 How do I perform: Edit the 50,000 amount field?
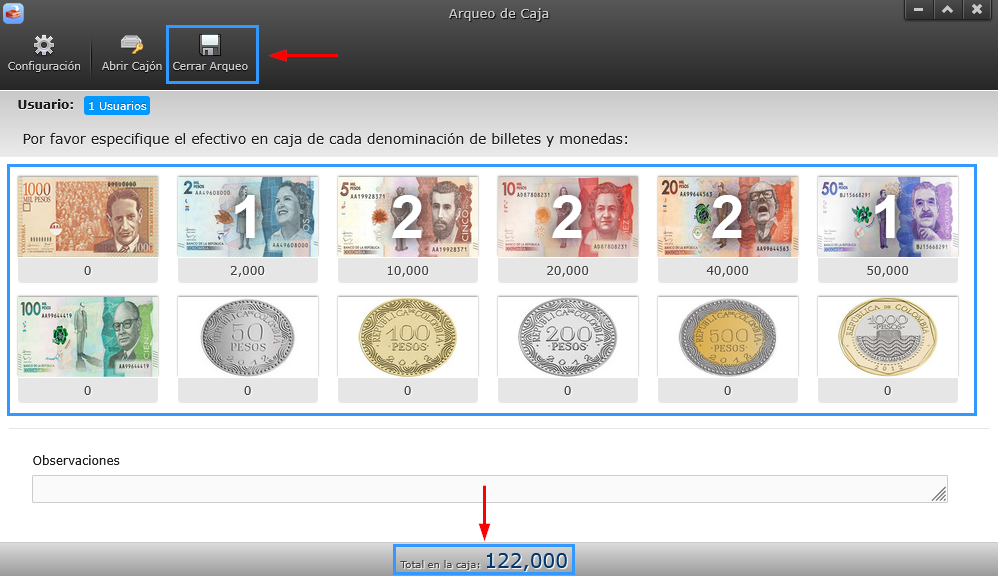pos(888,270)
